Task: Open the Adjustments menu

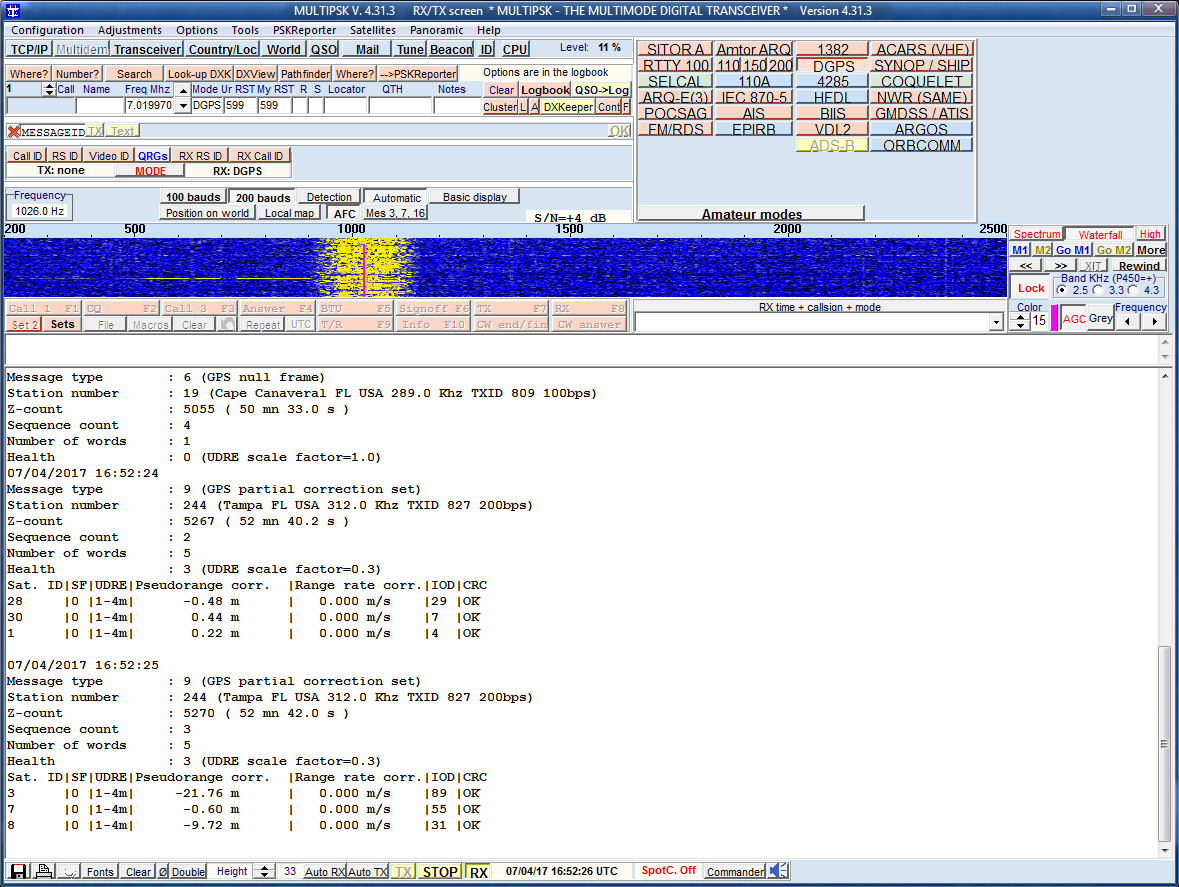Action: pyautogui.click(x=129, y=30)
